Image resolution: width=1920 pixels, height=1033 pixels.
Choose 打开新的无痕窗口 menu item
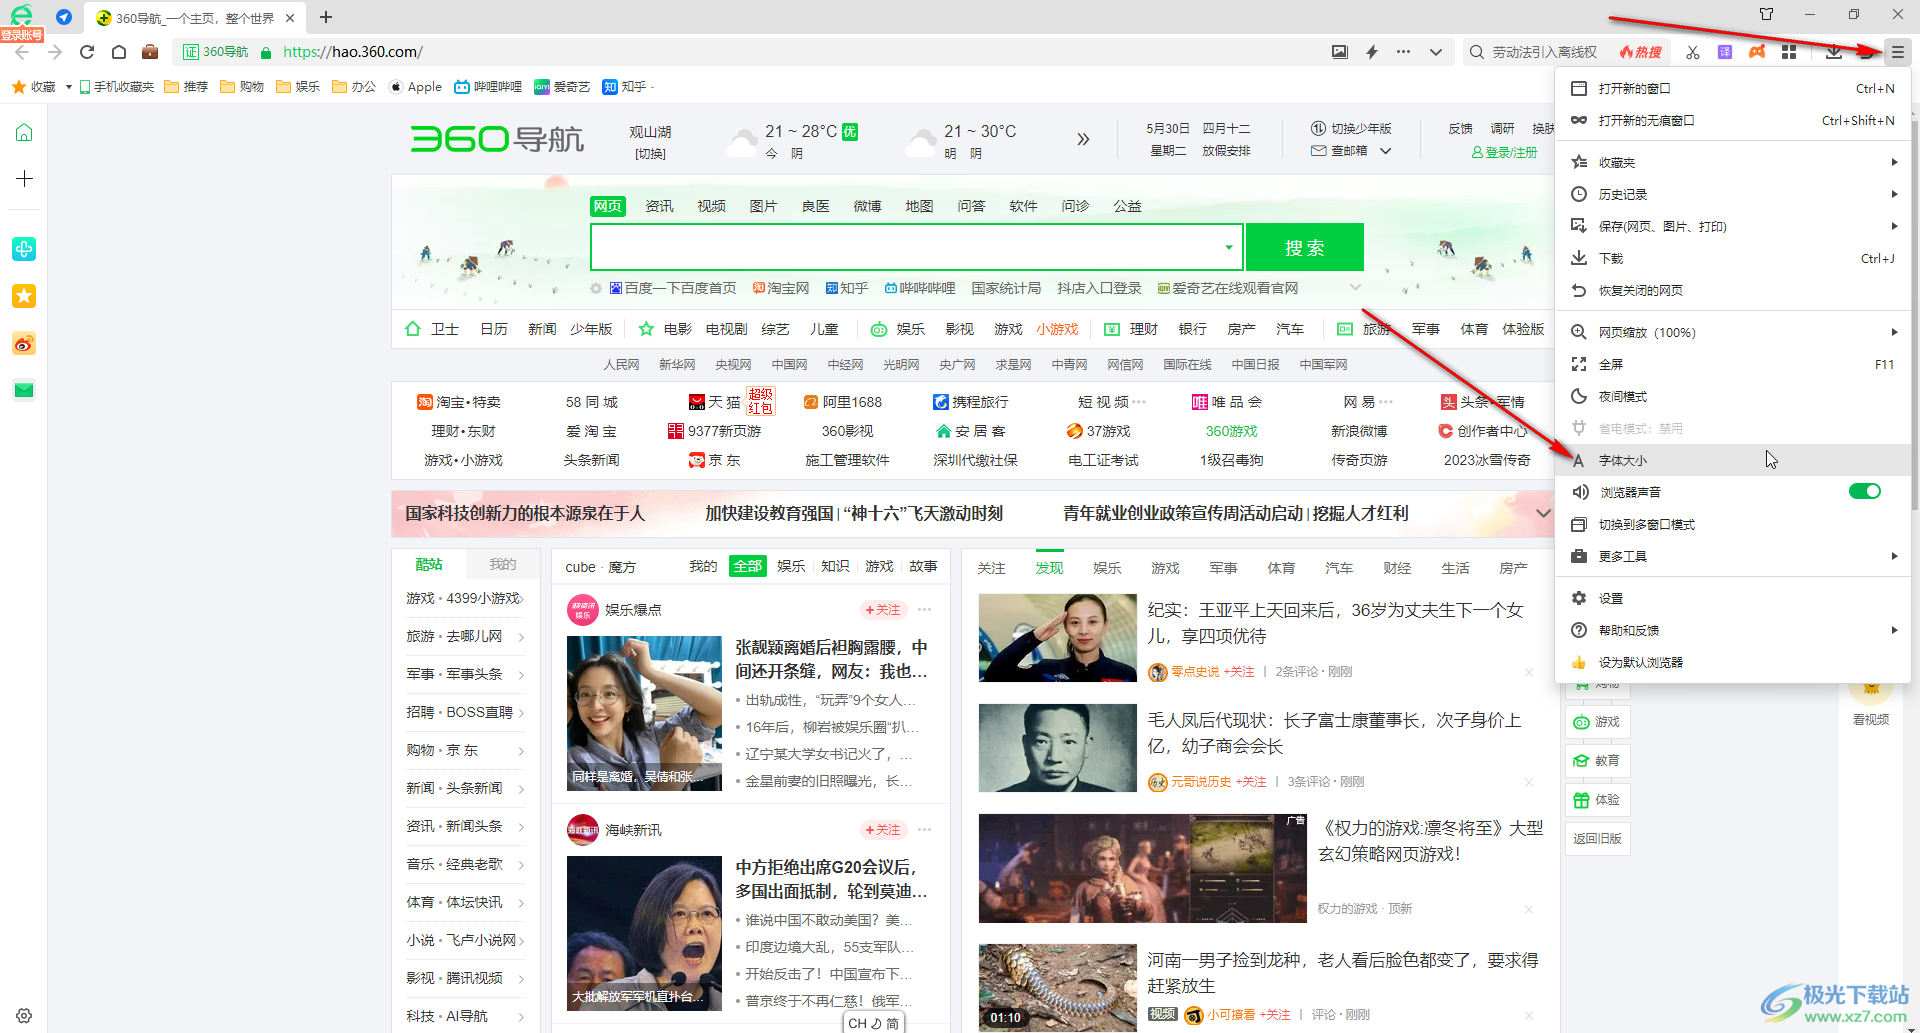[x=1733, y=120]
